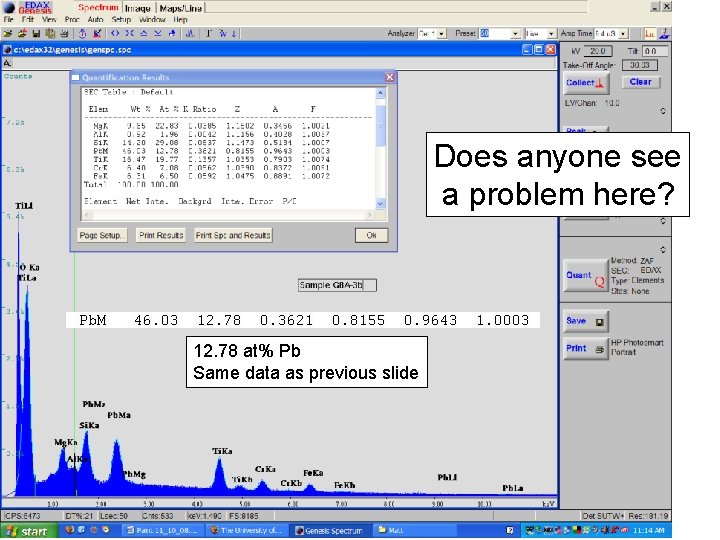Click the printer toolbar icon
Screen dimensions: 720x540
coord(64,34)
